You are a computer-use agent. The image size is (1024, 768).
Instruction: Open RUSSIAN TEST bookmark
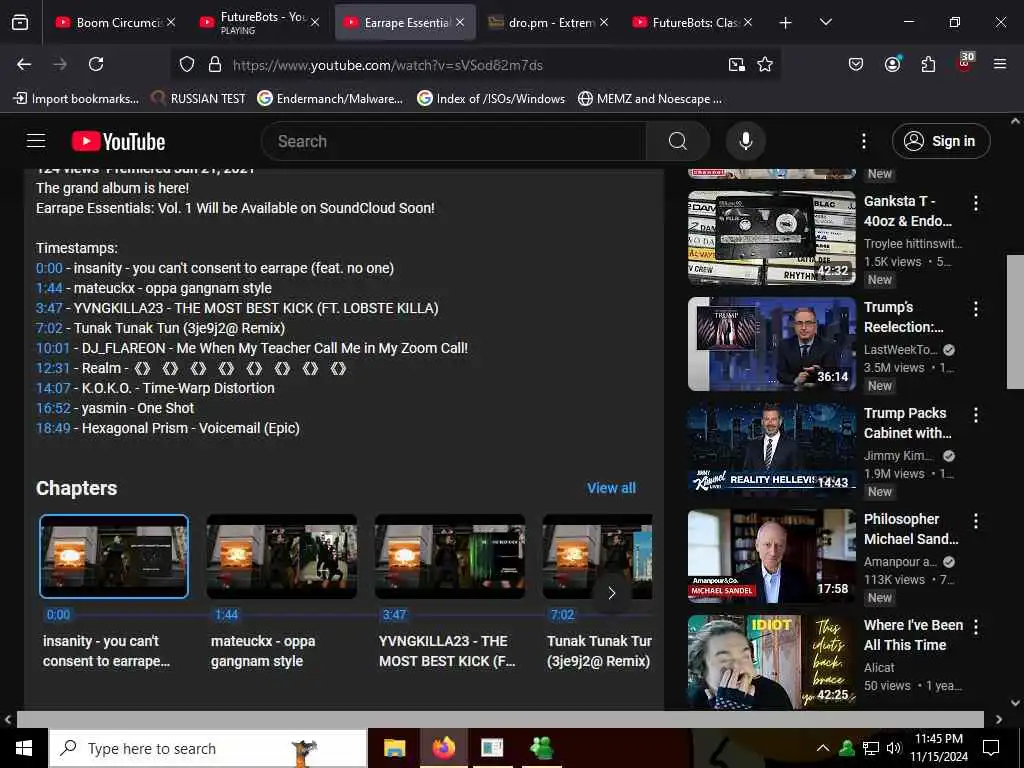click(198, 99)
